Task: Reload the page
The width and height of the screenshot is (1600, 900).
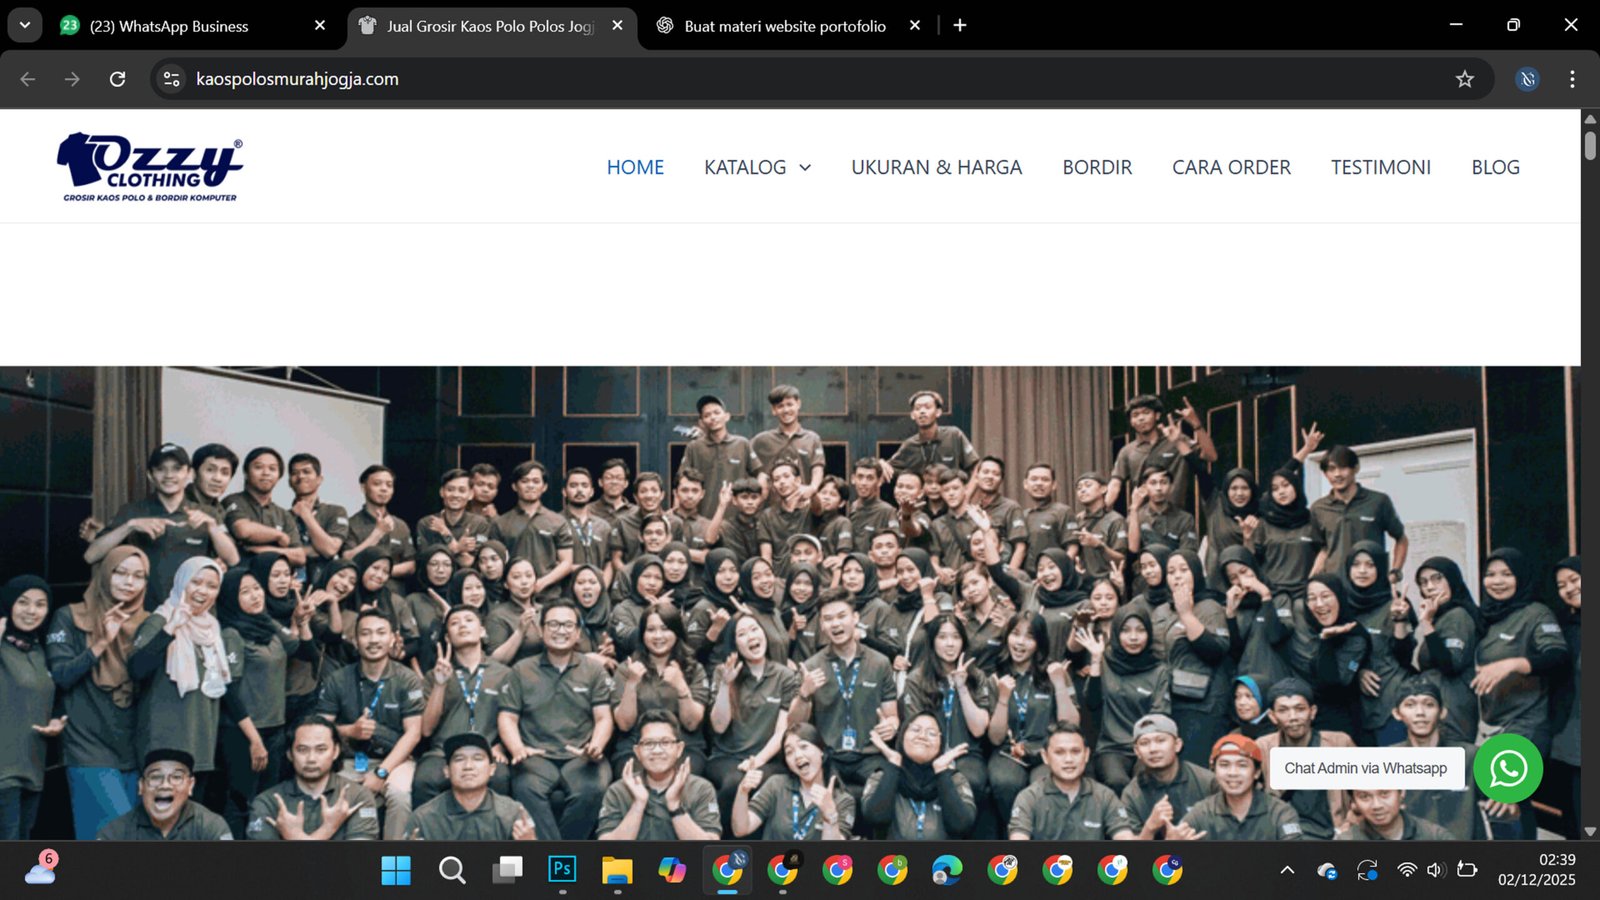Action: tap(117, 79)
